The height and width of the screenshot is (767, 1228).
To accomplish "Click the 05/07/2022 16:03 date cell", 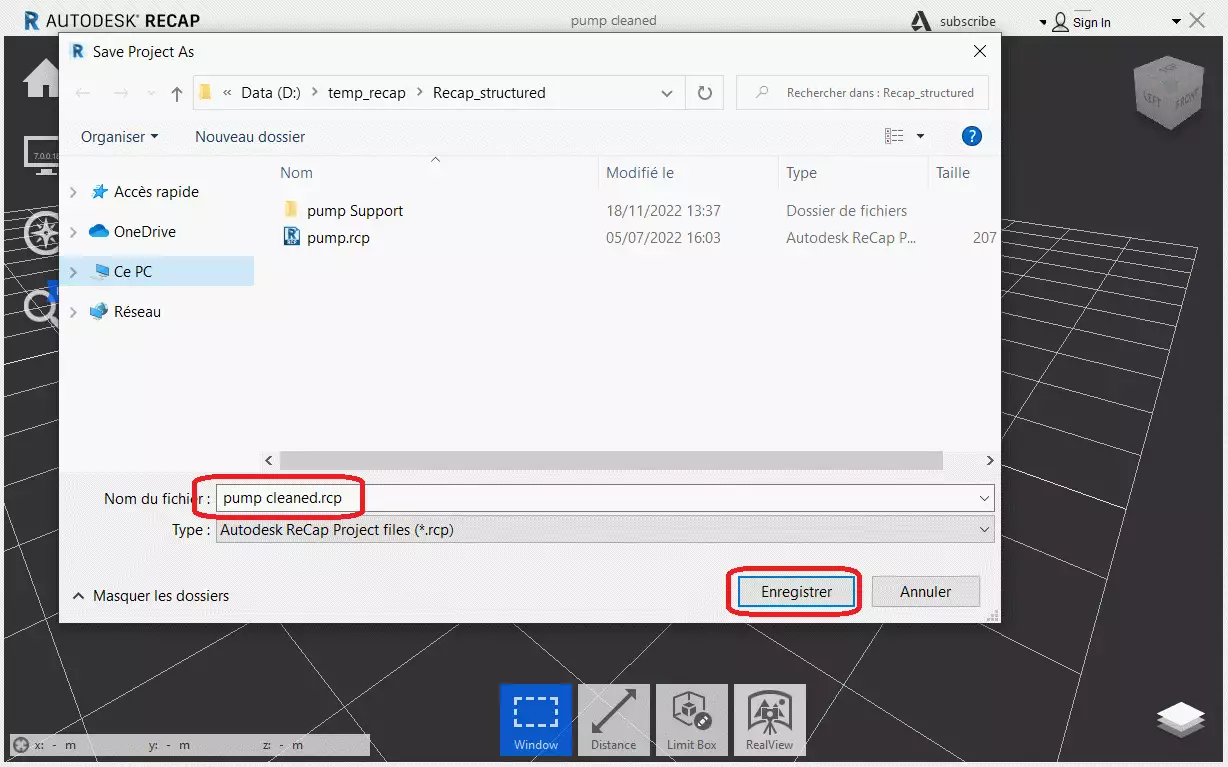I will pyautogui.click(x=663, y=238).
